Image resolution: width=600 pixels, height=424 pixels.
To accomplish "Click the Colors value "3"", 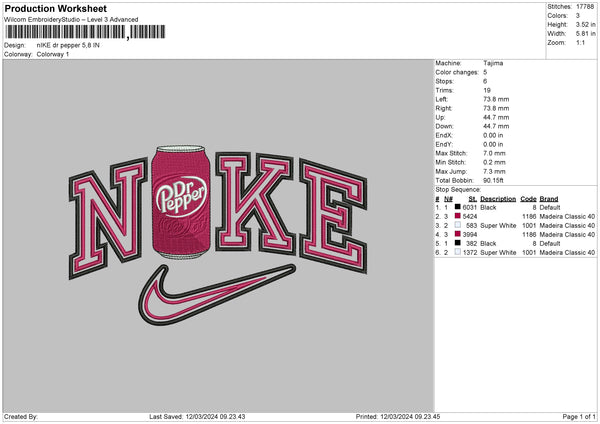I will pos(578,16).
